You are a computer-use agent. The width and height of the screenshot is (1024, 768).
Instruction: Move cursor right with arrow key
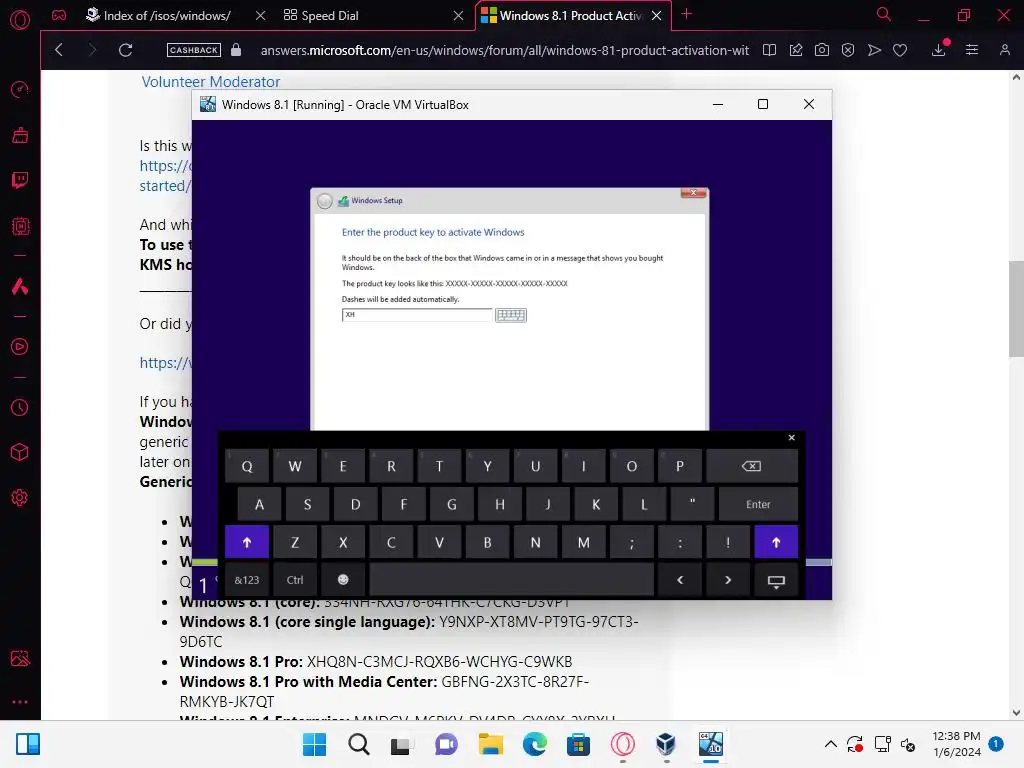728,580
